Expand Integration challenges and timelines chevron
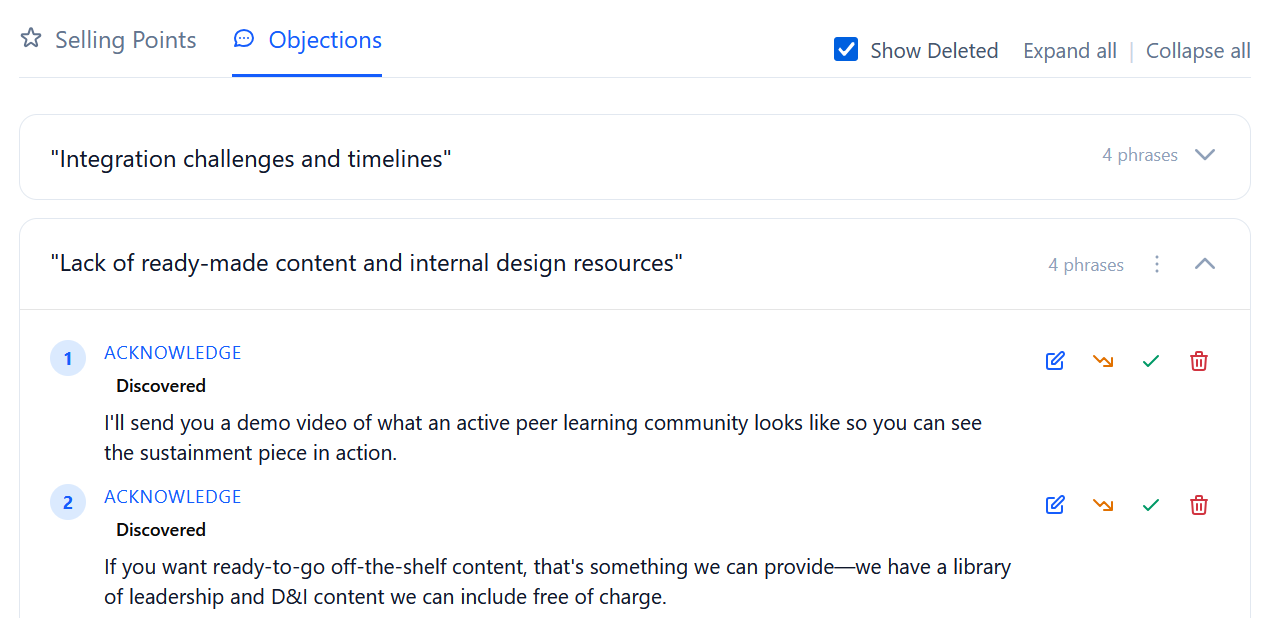 pos(1205,155)
